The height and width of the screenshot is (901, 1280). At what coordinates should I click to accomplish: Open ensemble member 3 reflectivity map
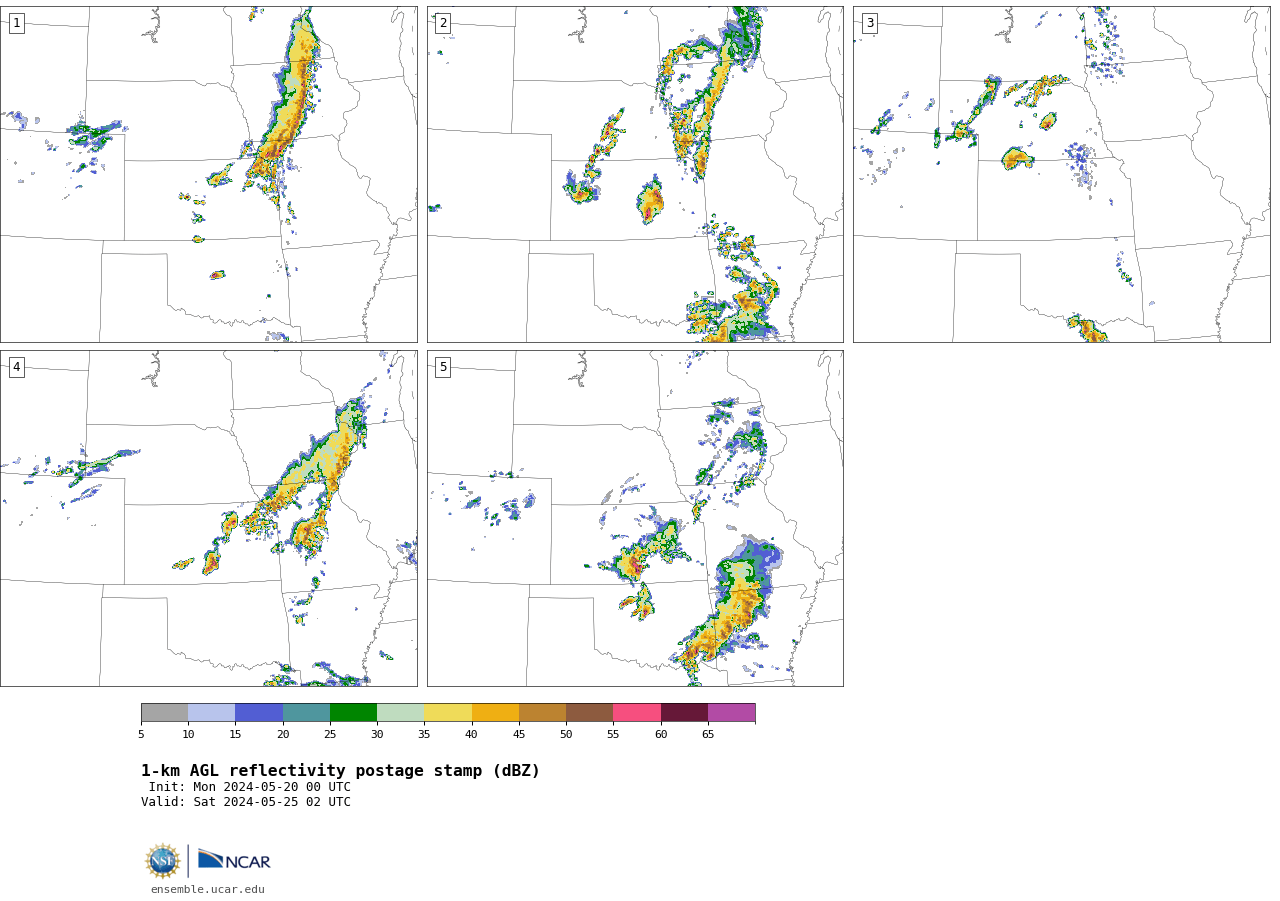(x=1061, y=175)
